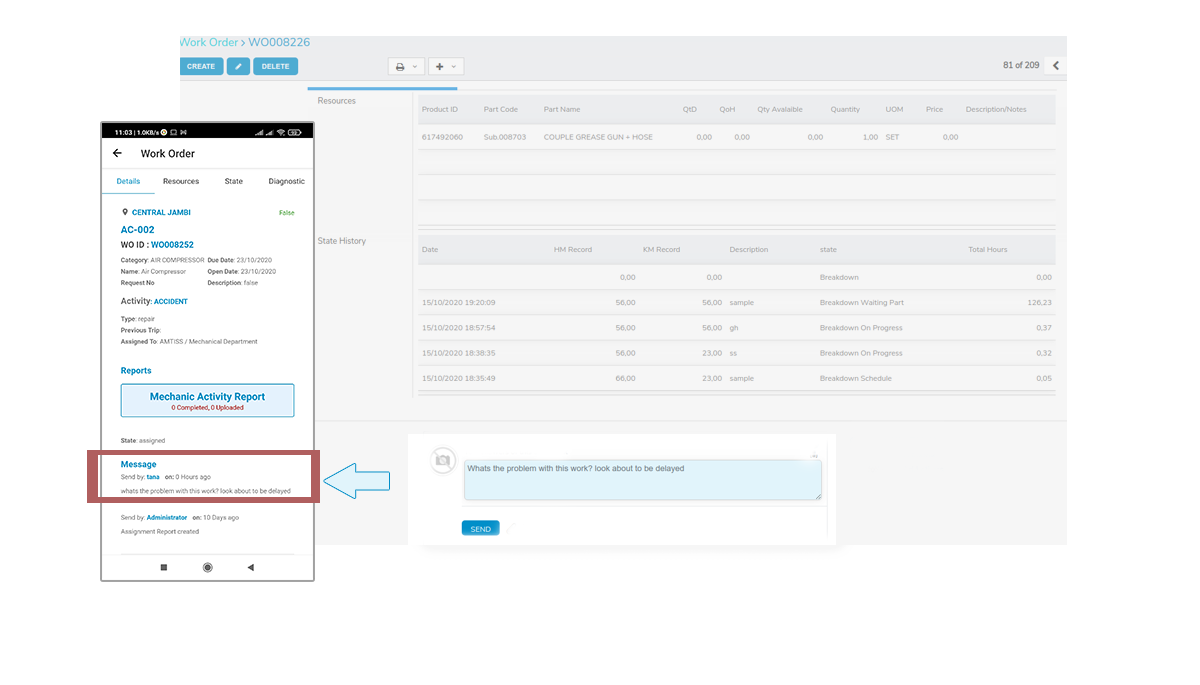Tap the back arrow in mobile Work Order
This screenshot has height=685, width=1200.
(117, 153)
